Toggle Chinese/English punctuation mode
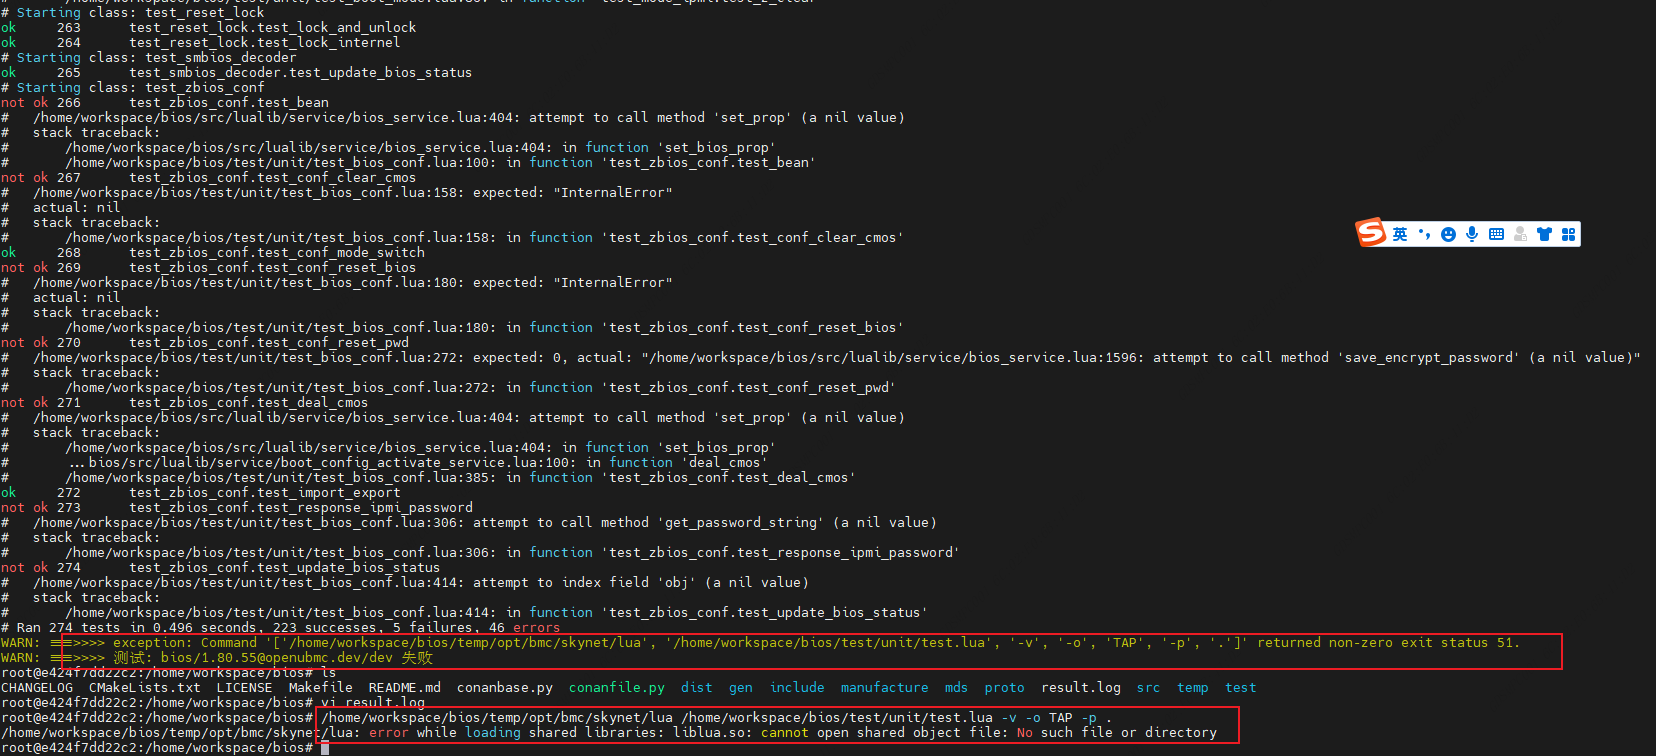Screen dimensions: 1656x756 tap(1424, 234)
